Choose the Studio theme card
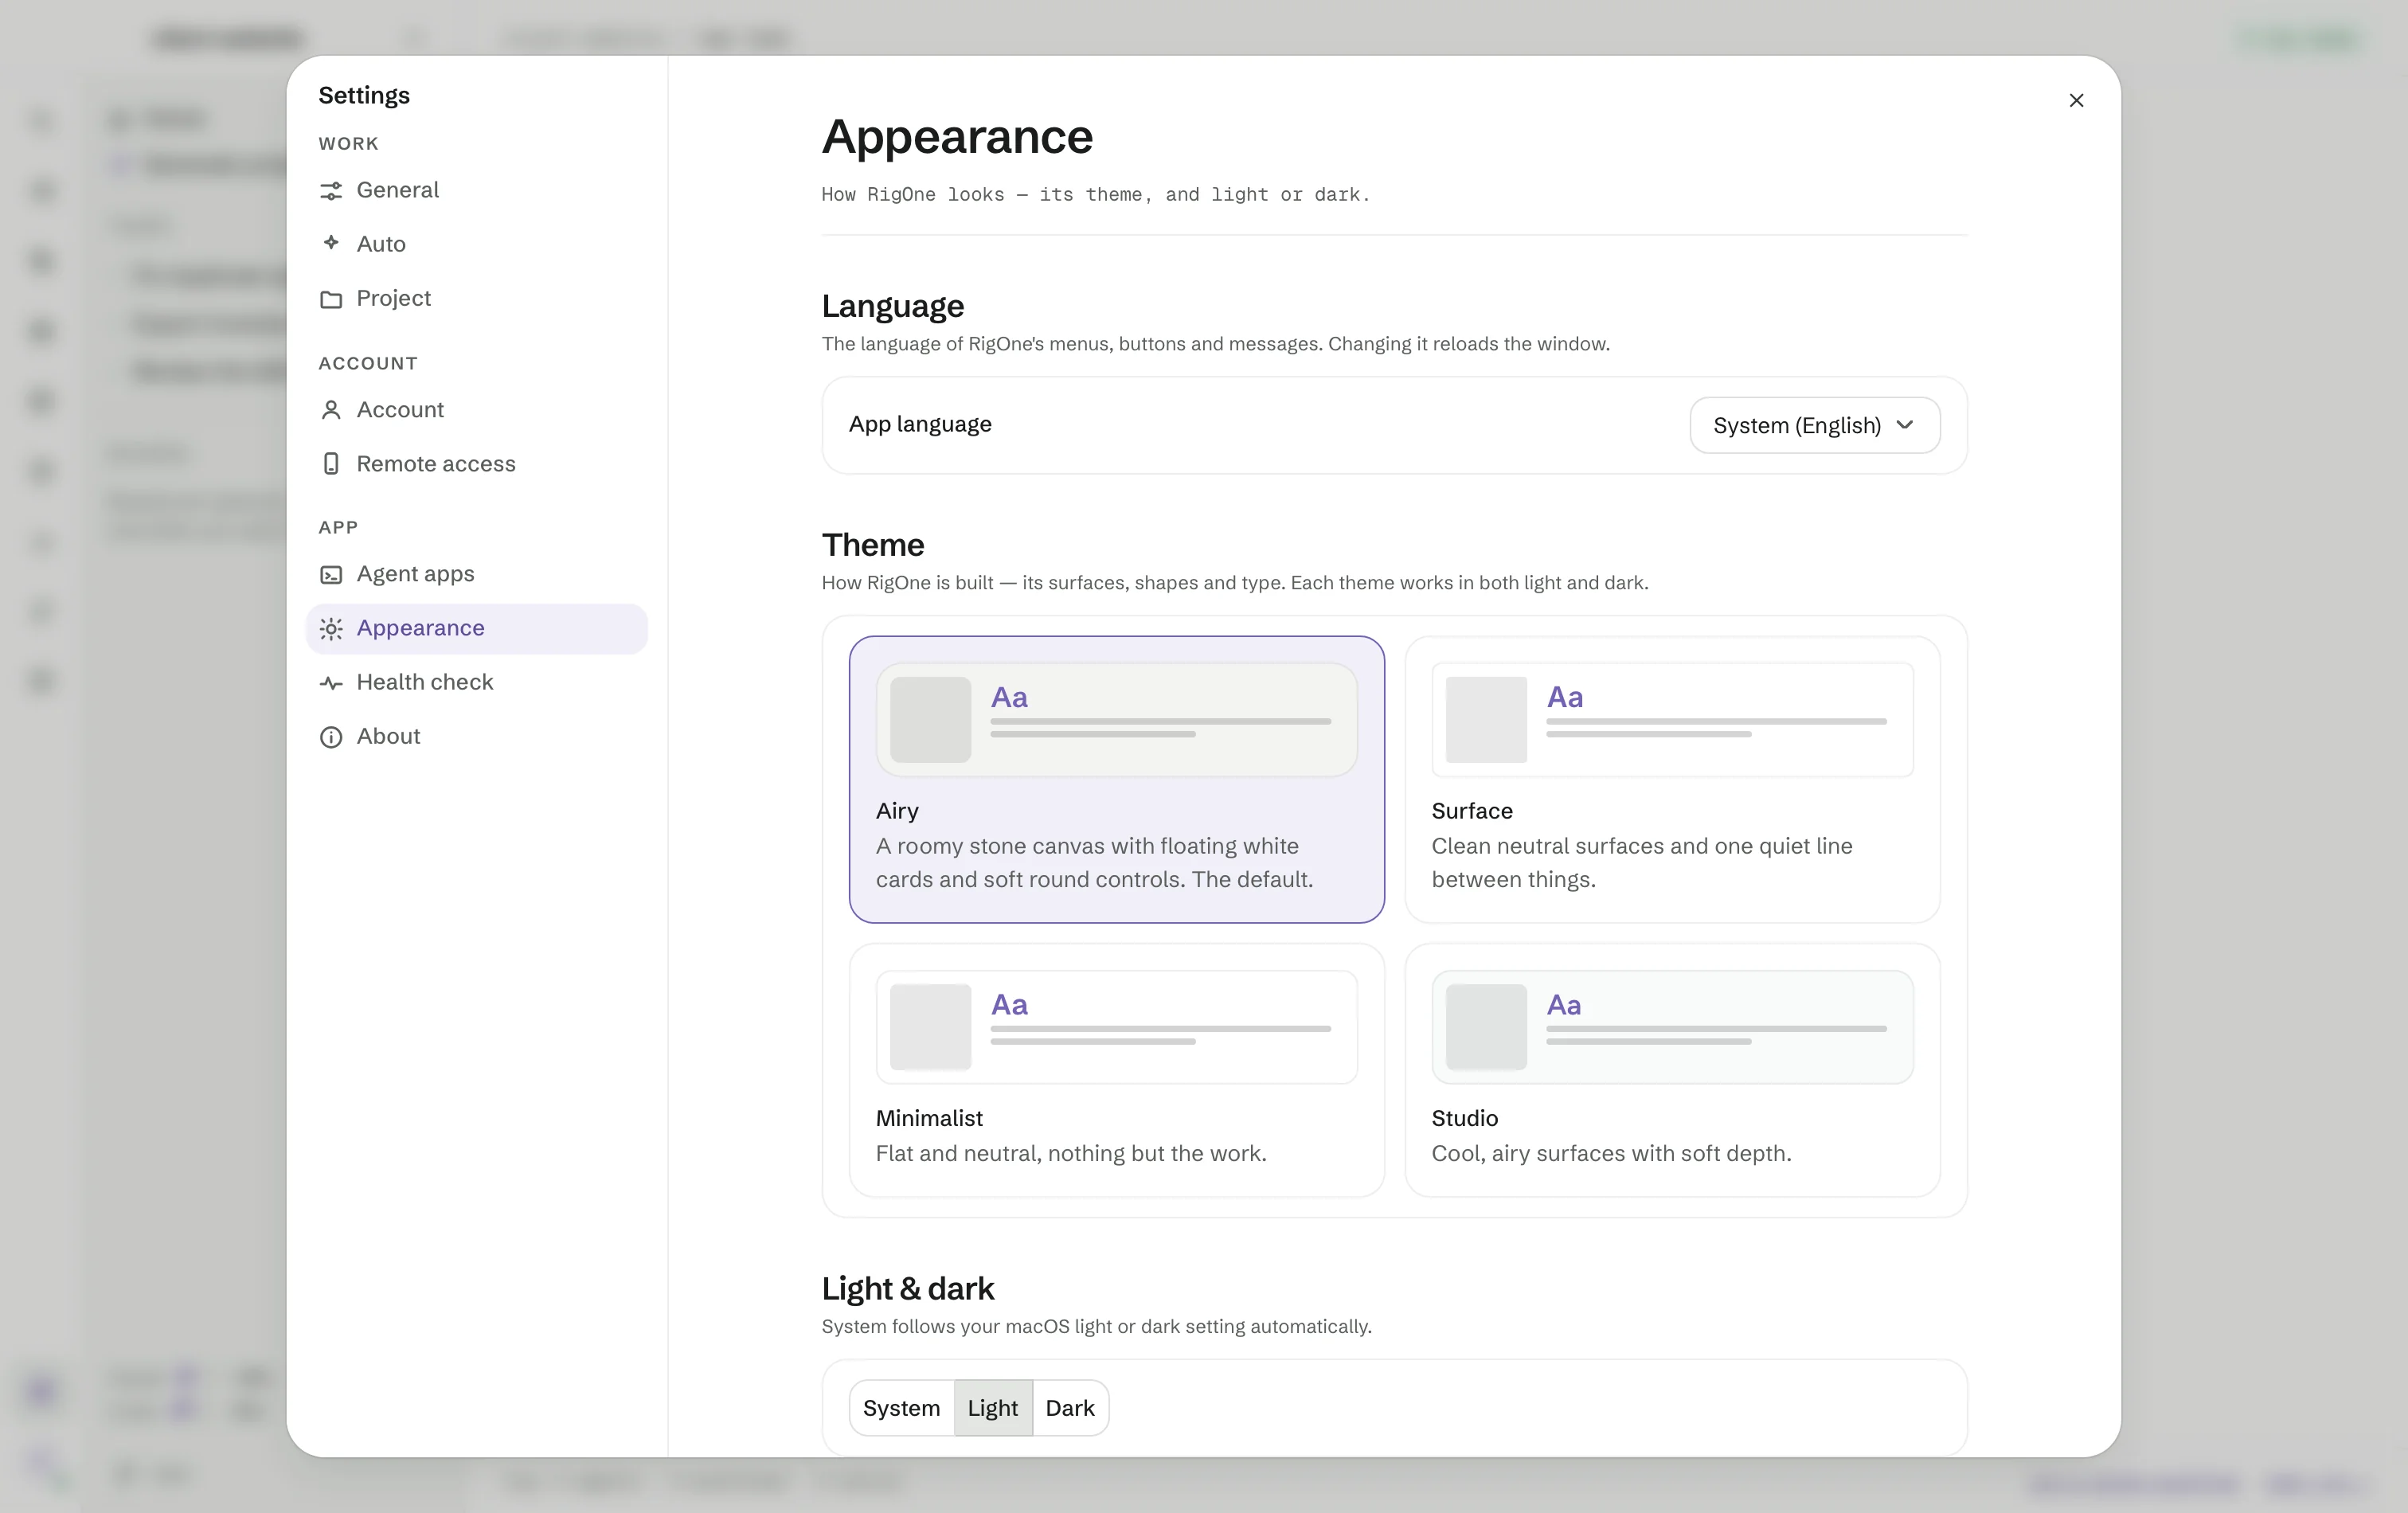Viewport: 2408px width, 1513px height. coord(1672,1070)
